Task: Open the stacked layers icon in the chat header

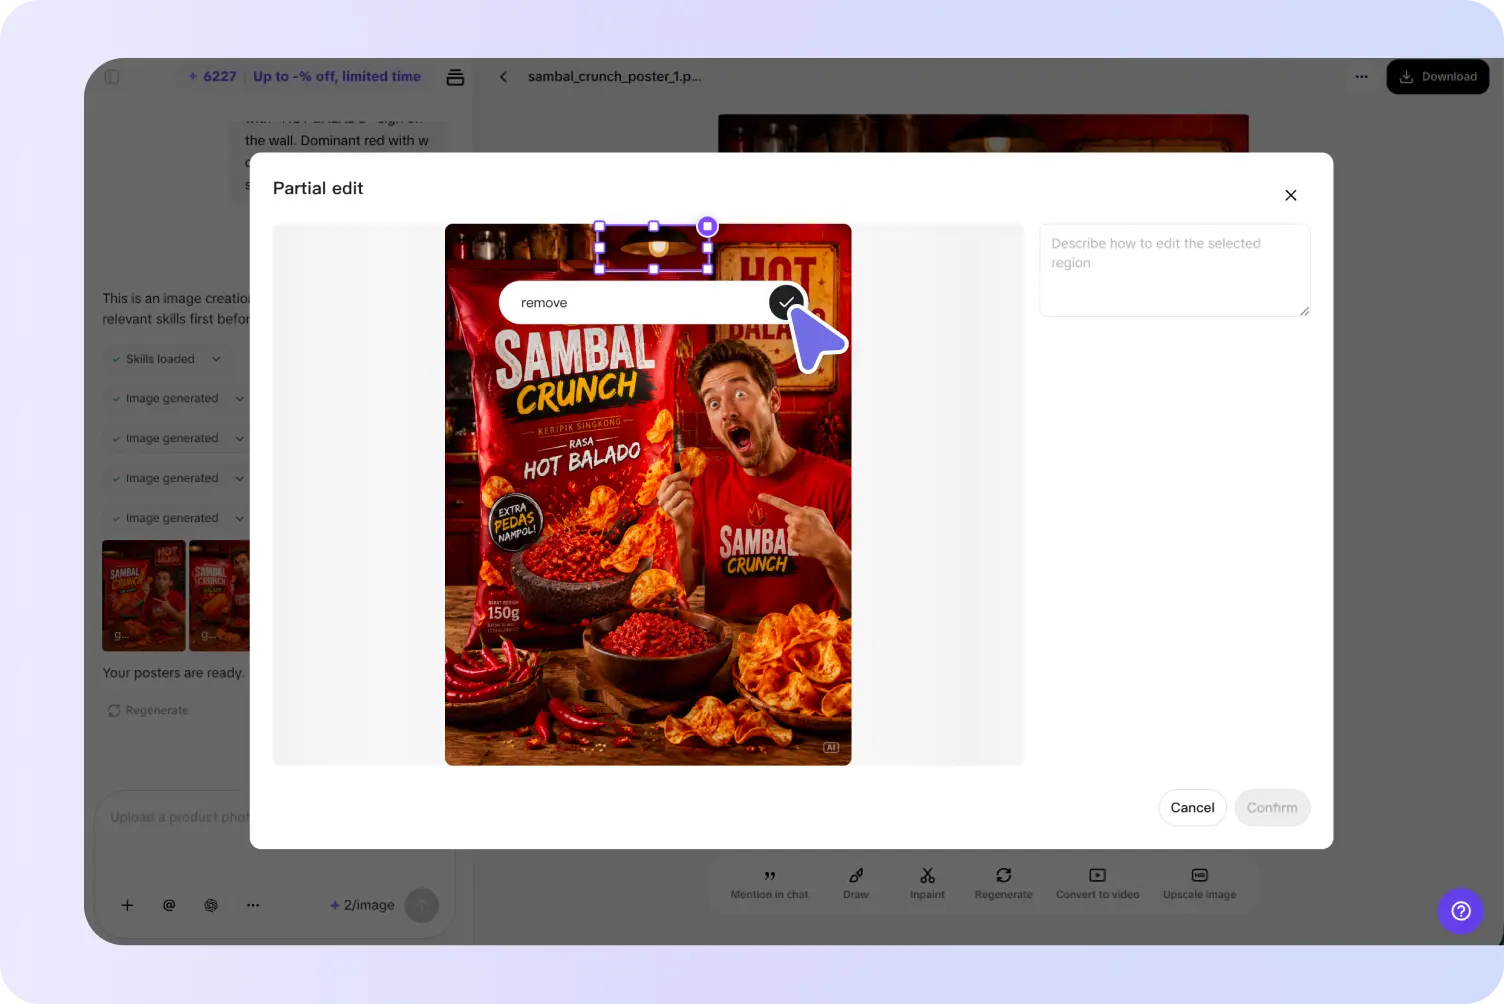Action: point(455,77)
